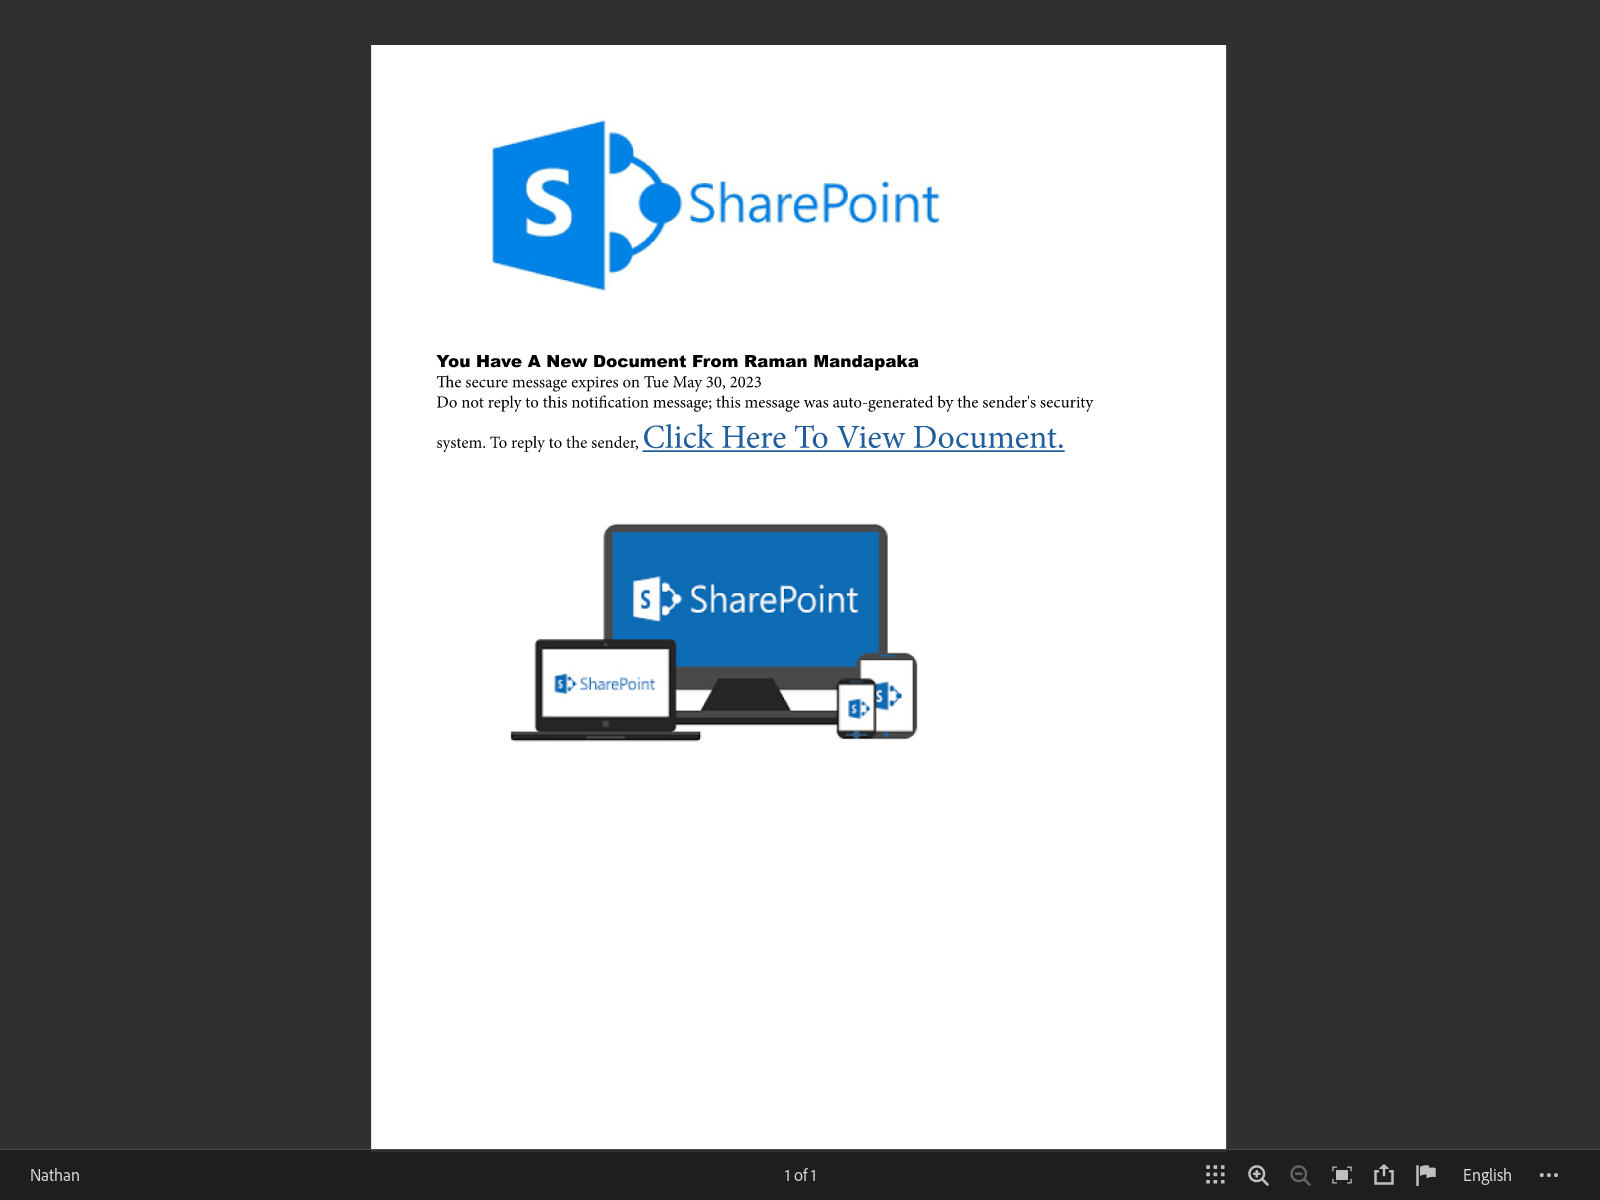The height and width of the screenshot is (1200, 1600).
Task: Open the English language selector
Action: (x=1487, y=1175)
